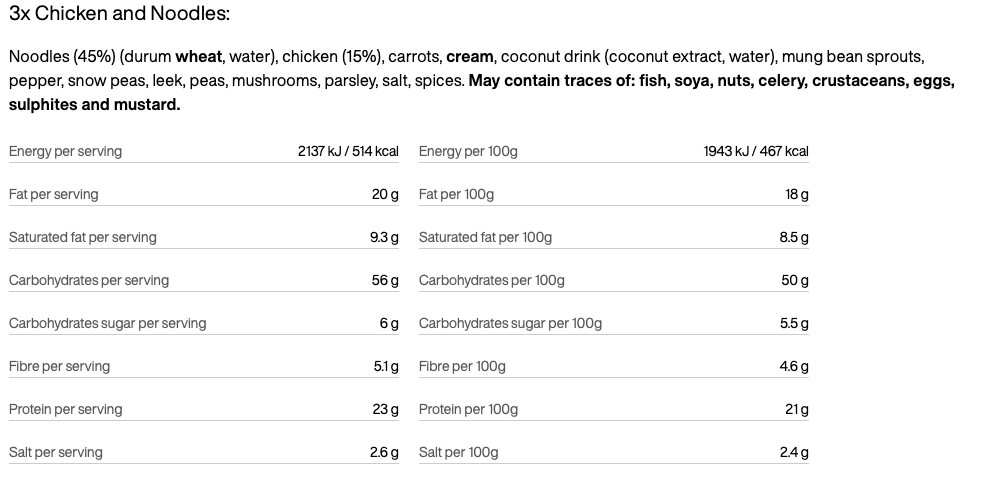Select the "Protein per serving" label
The width and height of the screenshot is (990, 483).
click(65, 410)
